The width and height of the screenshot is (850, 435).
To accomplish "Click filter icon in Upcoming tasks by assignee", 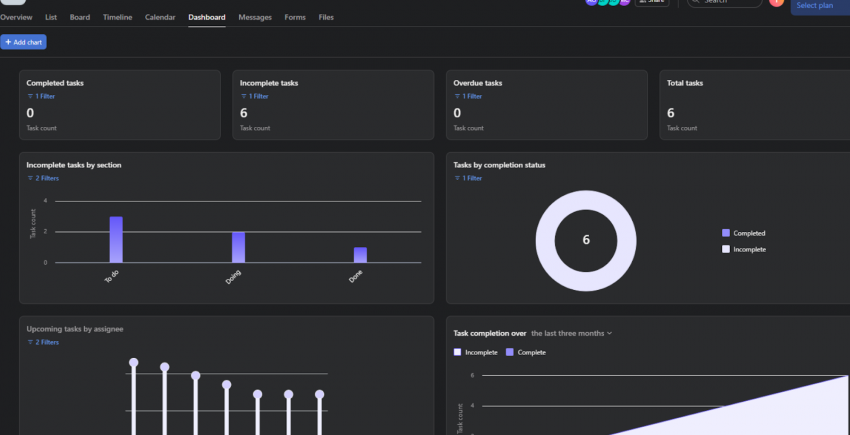I will pos(29,342).
